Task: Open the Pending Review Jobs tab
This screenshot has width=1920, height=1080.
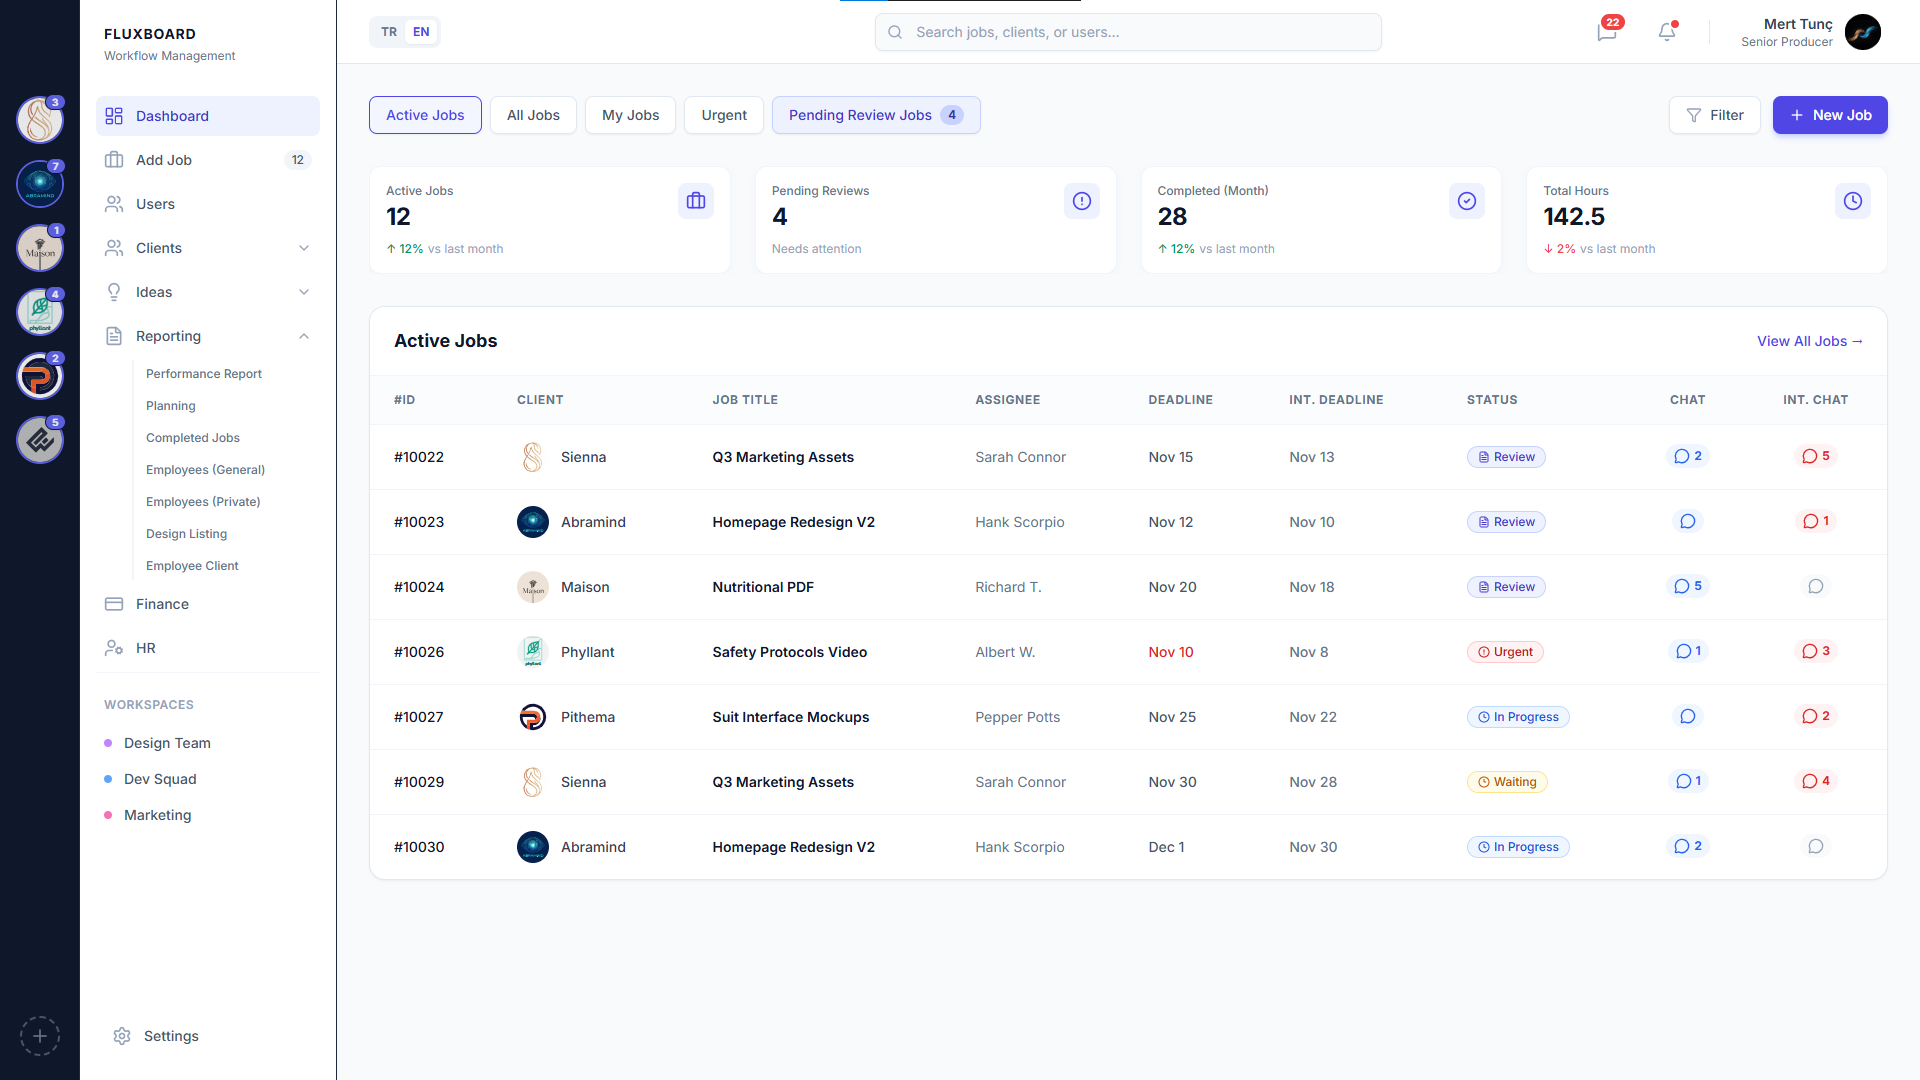Action: 875,115
